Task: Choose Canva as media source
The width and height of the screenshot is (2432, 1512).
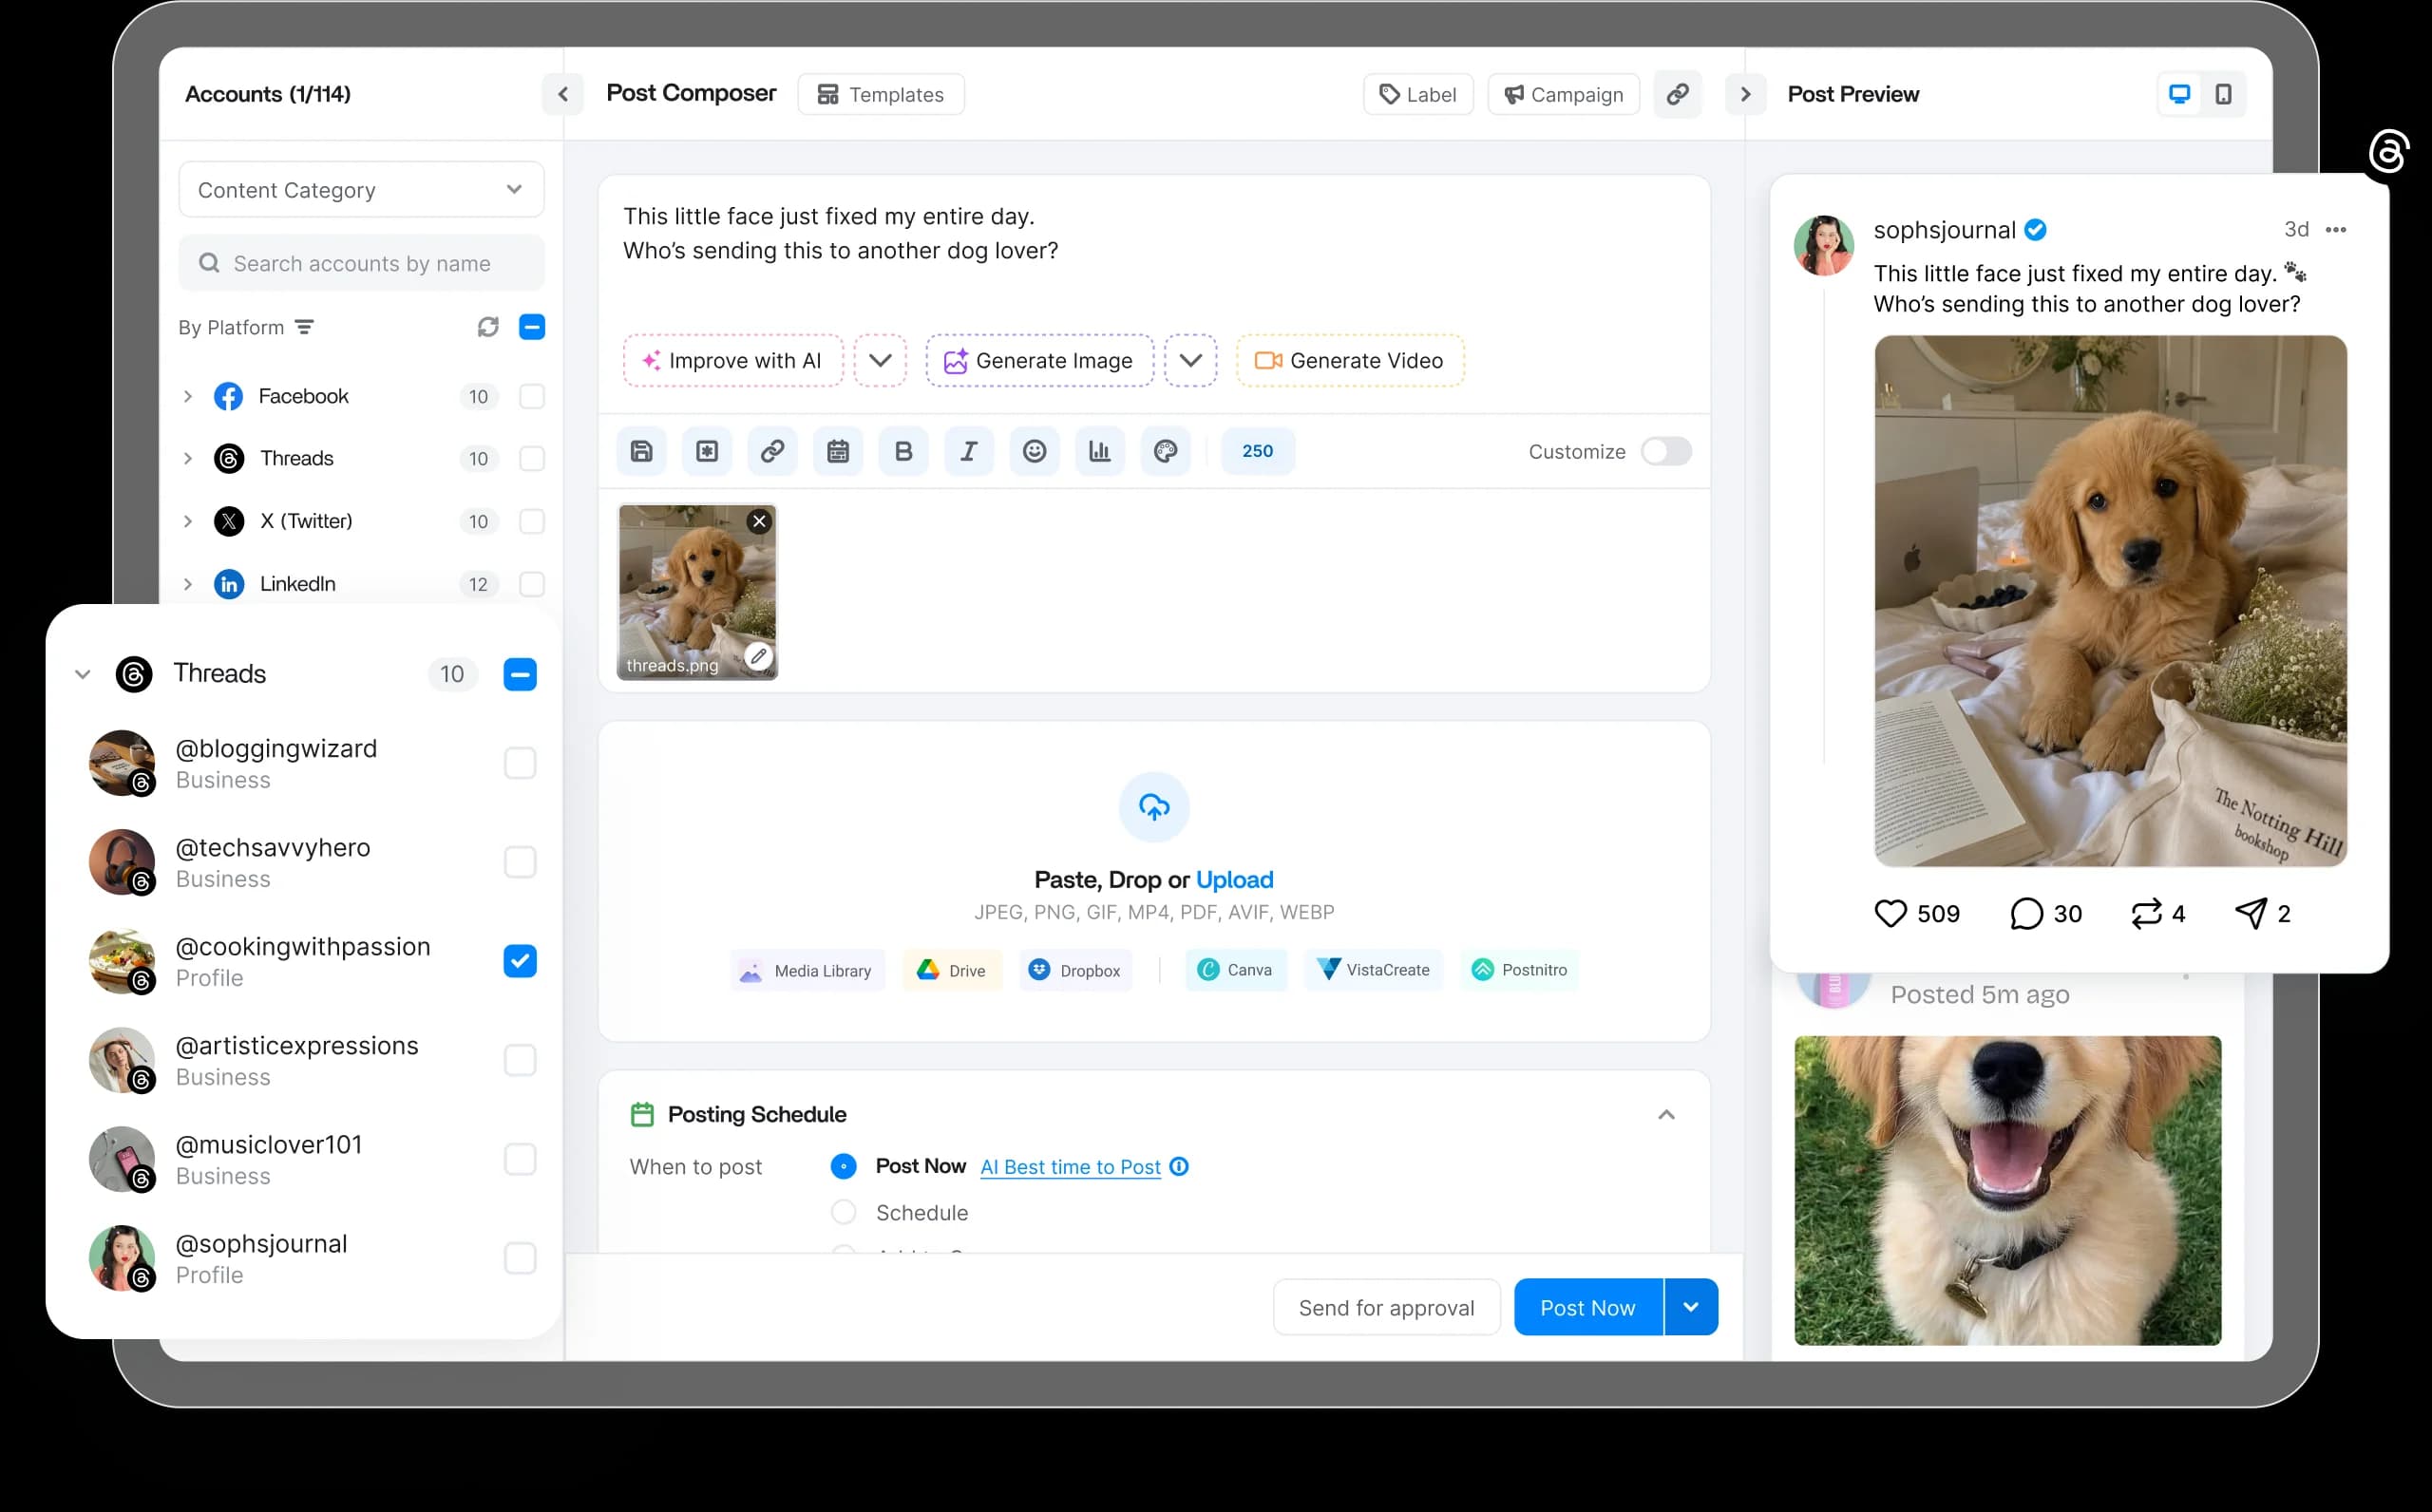Action: (x=1236, y=970)
